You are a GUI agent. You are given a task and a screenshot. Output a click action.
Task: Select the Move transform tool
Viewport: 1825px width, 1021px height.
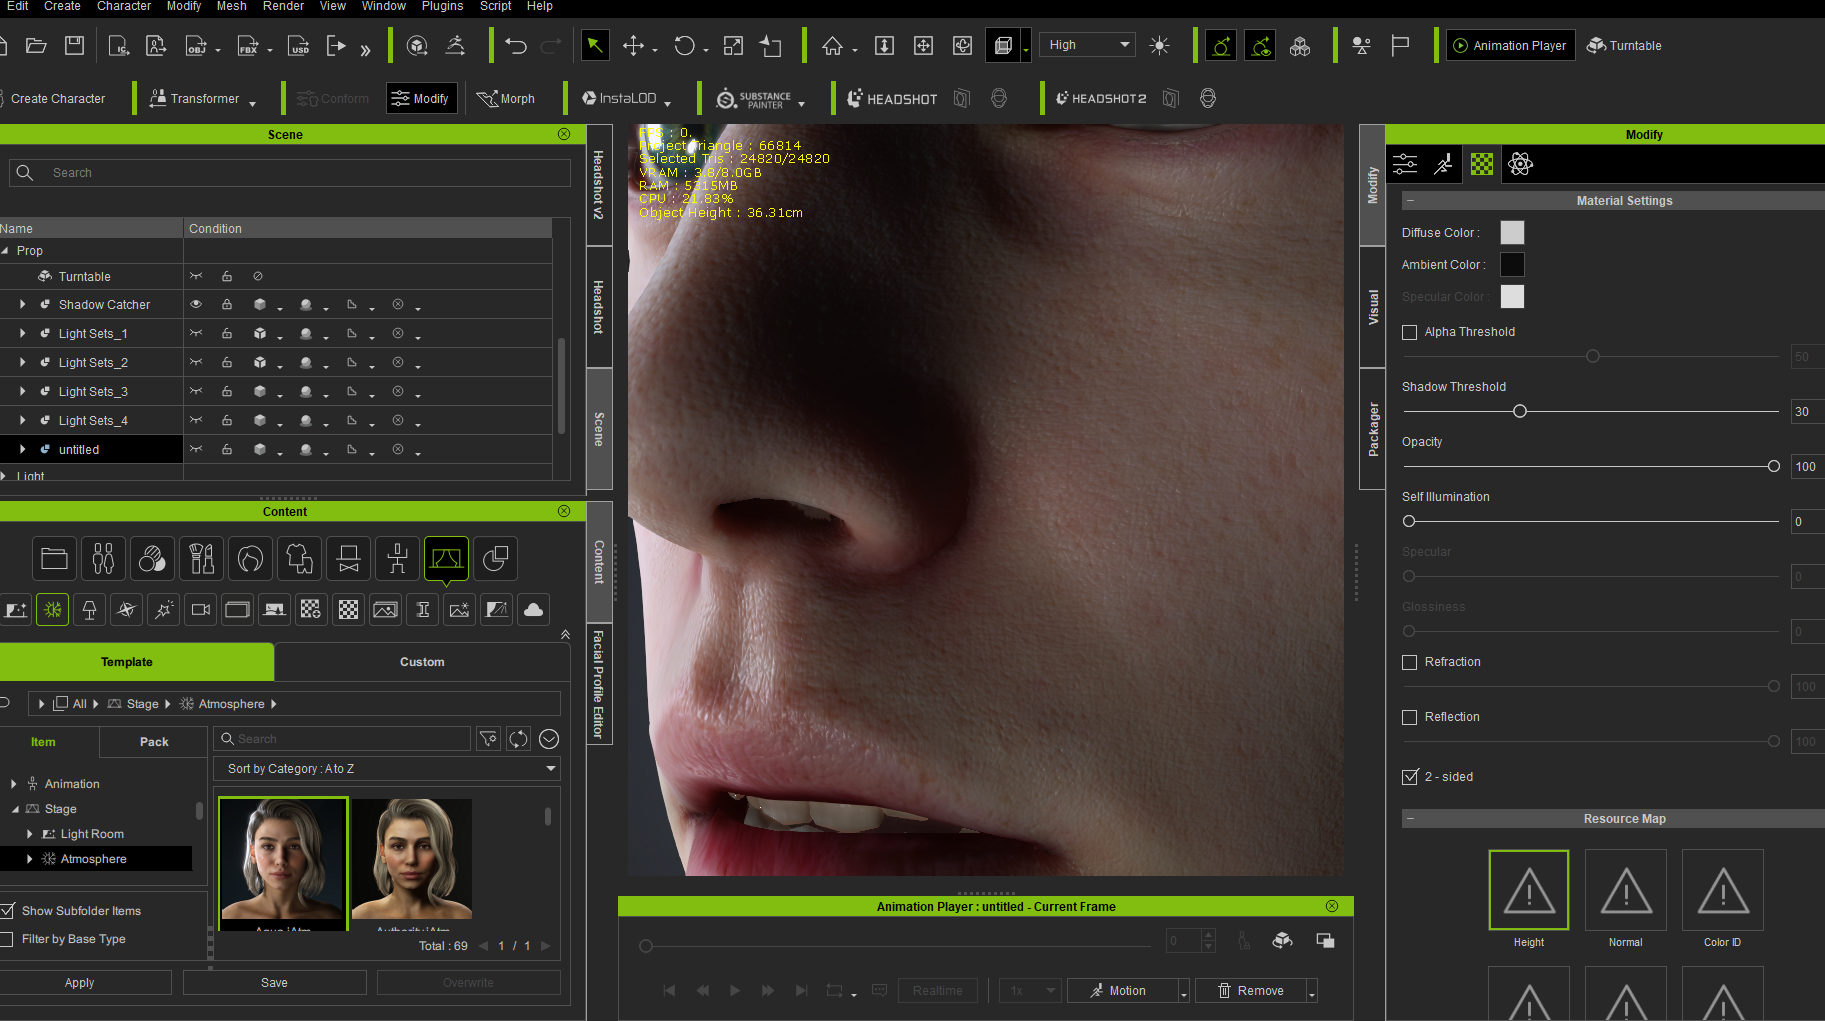[633, 45]
